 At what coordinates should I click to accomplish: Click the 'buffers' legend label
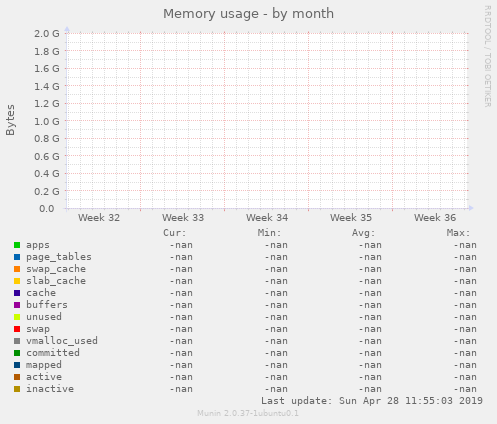(x=47, y=305)
